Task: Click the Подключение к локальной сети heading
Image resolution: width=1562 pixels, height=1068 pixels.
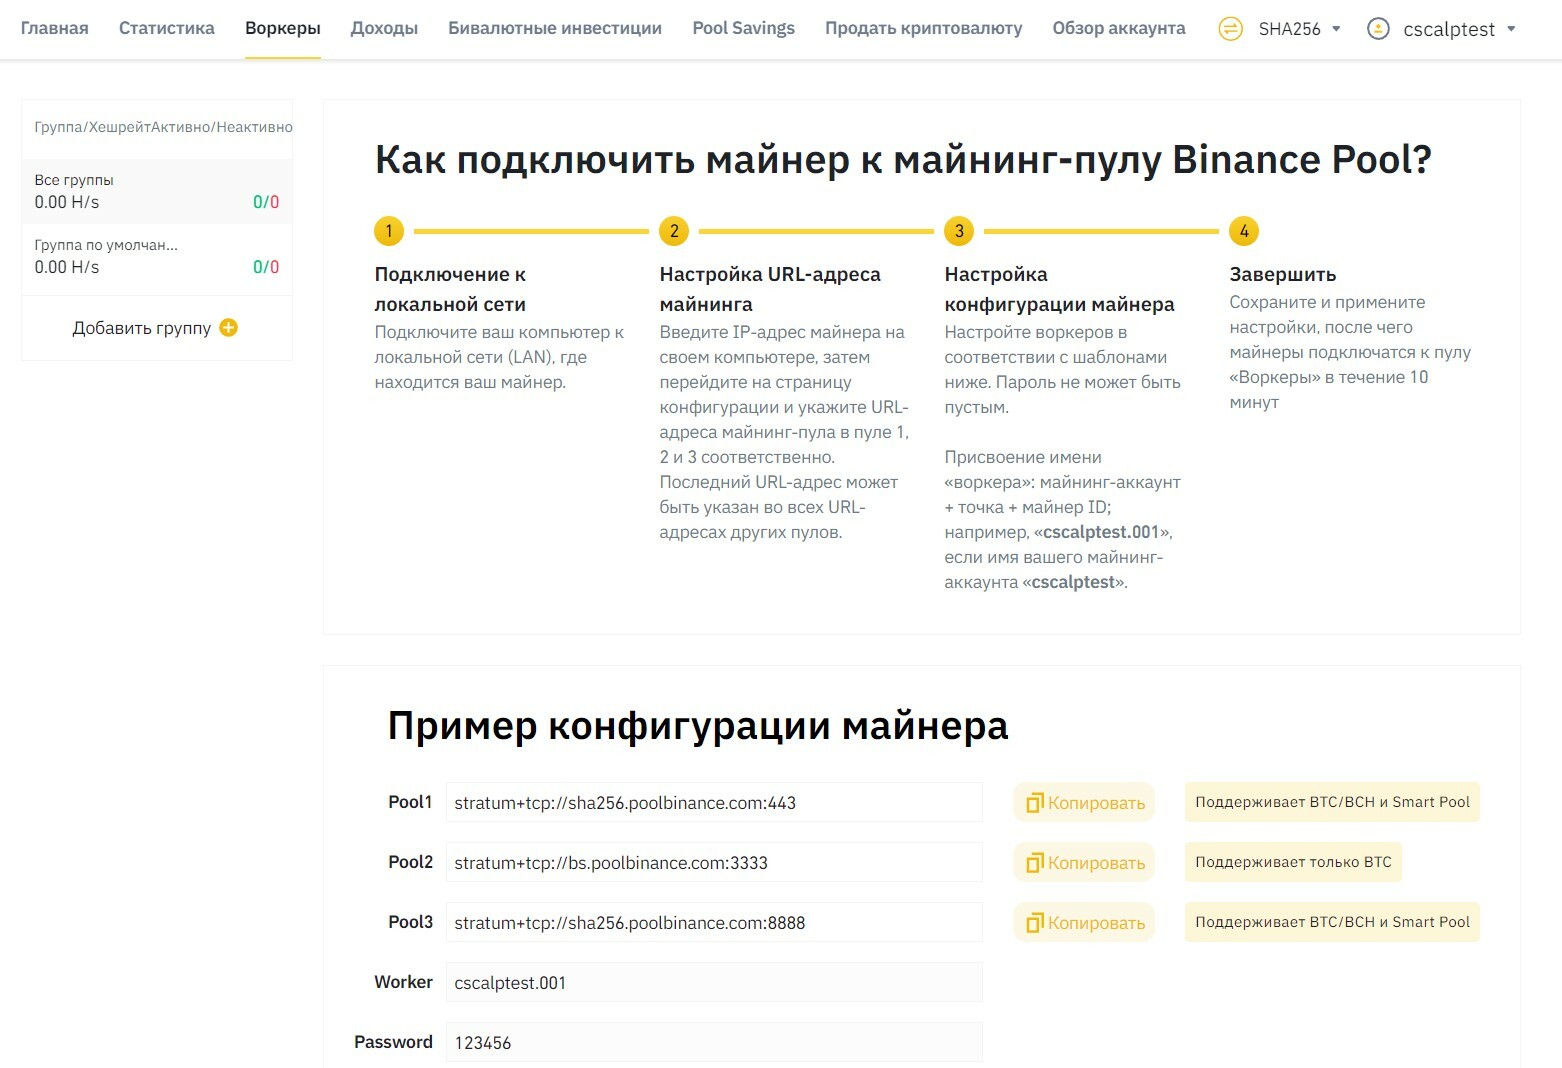Action: coord(450,289)
